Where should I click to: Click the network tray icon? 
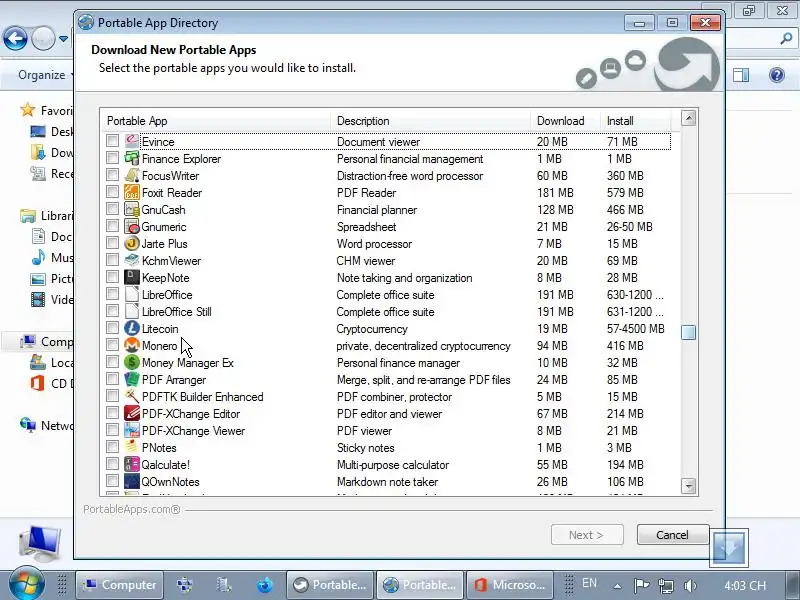pyautogui.click(x=665, y=585)
